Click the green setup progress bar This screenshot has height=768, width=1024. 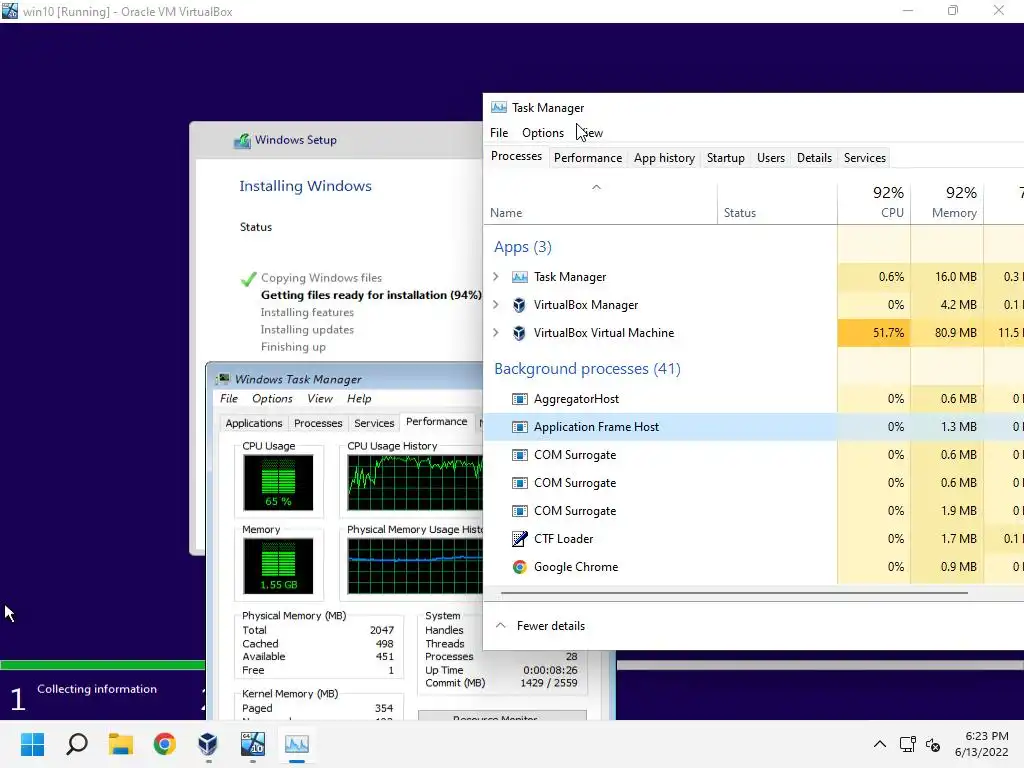(x=103, y=665)
